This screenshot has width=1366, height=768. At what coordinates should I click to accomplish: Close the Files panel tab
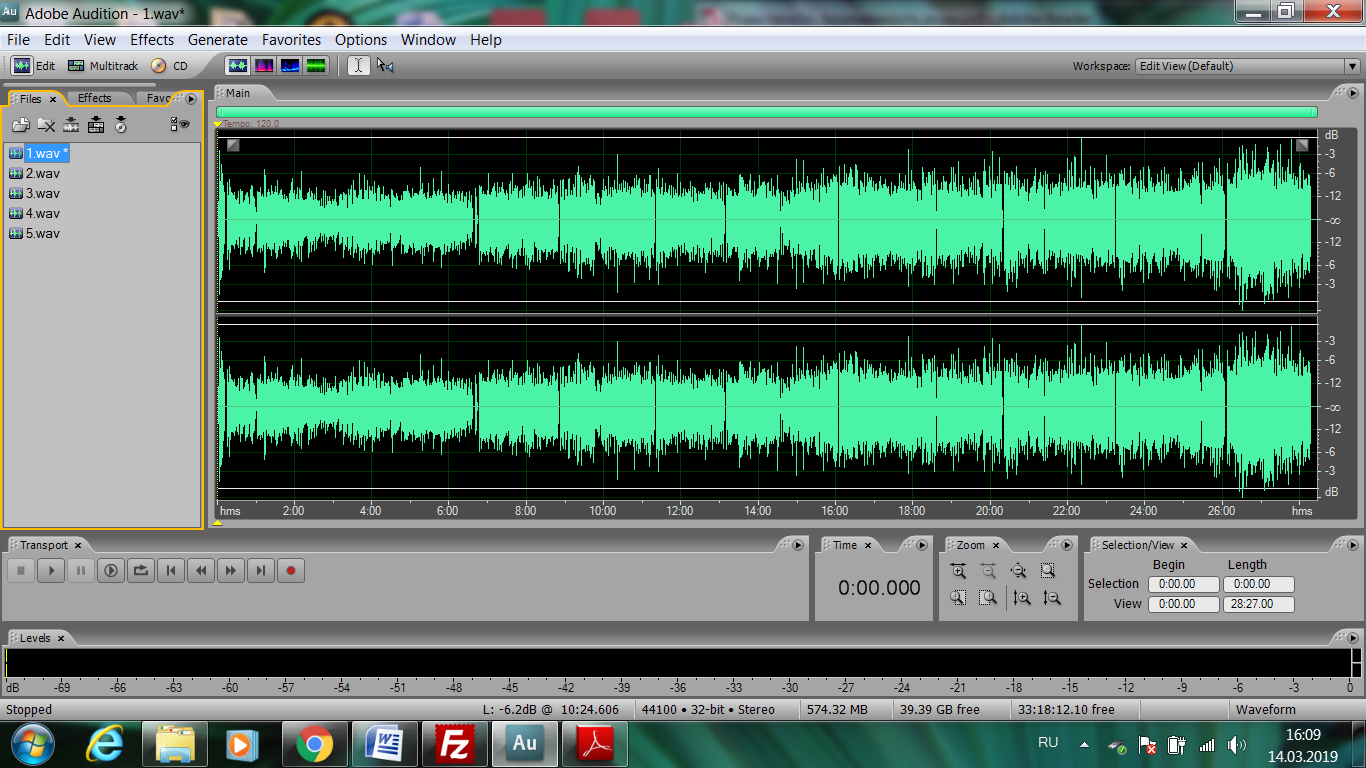coord(53,99)
